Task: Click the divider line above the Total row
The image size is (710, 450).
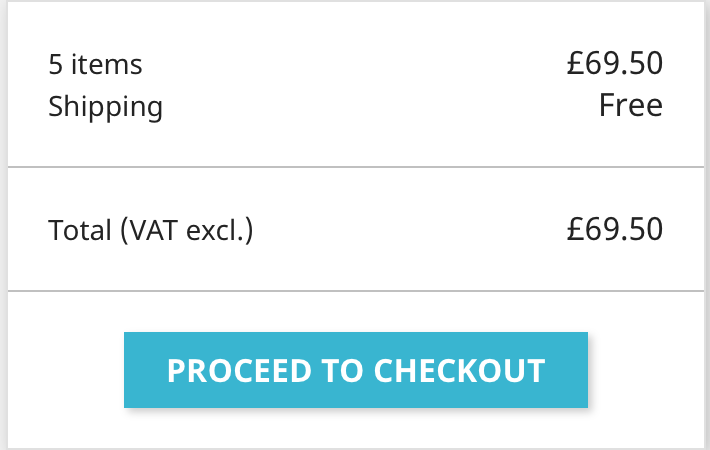Action: pos(355,167)
